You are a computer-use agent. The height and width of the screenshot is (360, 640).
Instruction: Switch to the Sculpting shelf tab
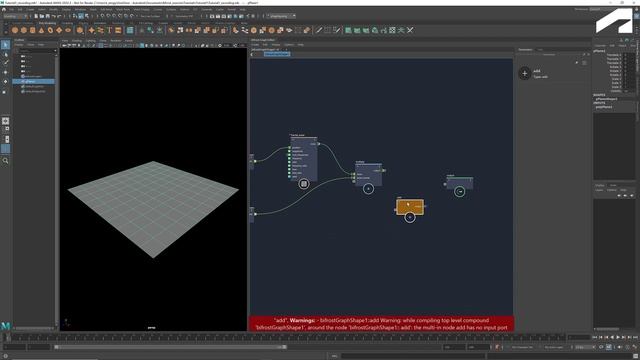pos(68,23)
